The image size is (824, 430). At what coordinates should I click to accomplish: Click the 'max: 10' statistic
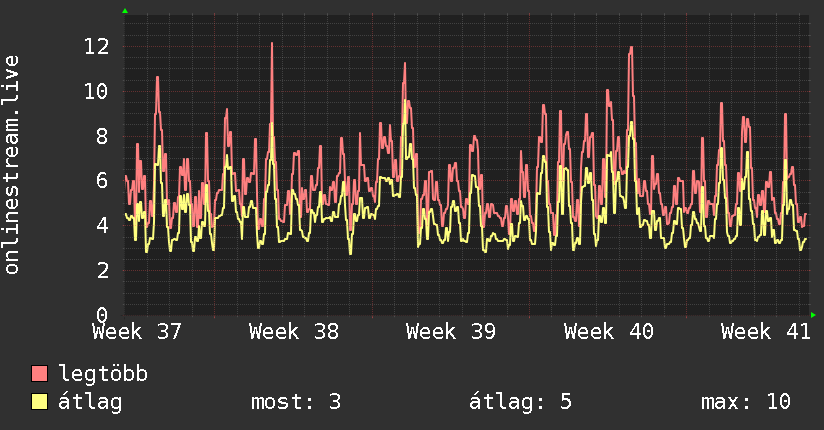pos(746,402)
